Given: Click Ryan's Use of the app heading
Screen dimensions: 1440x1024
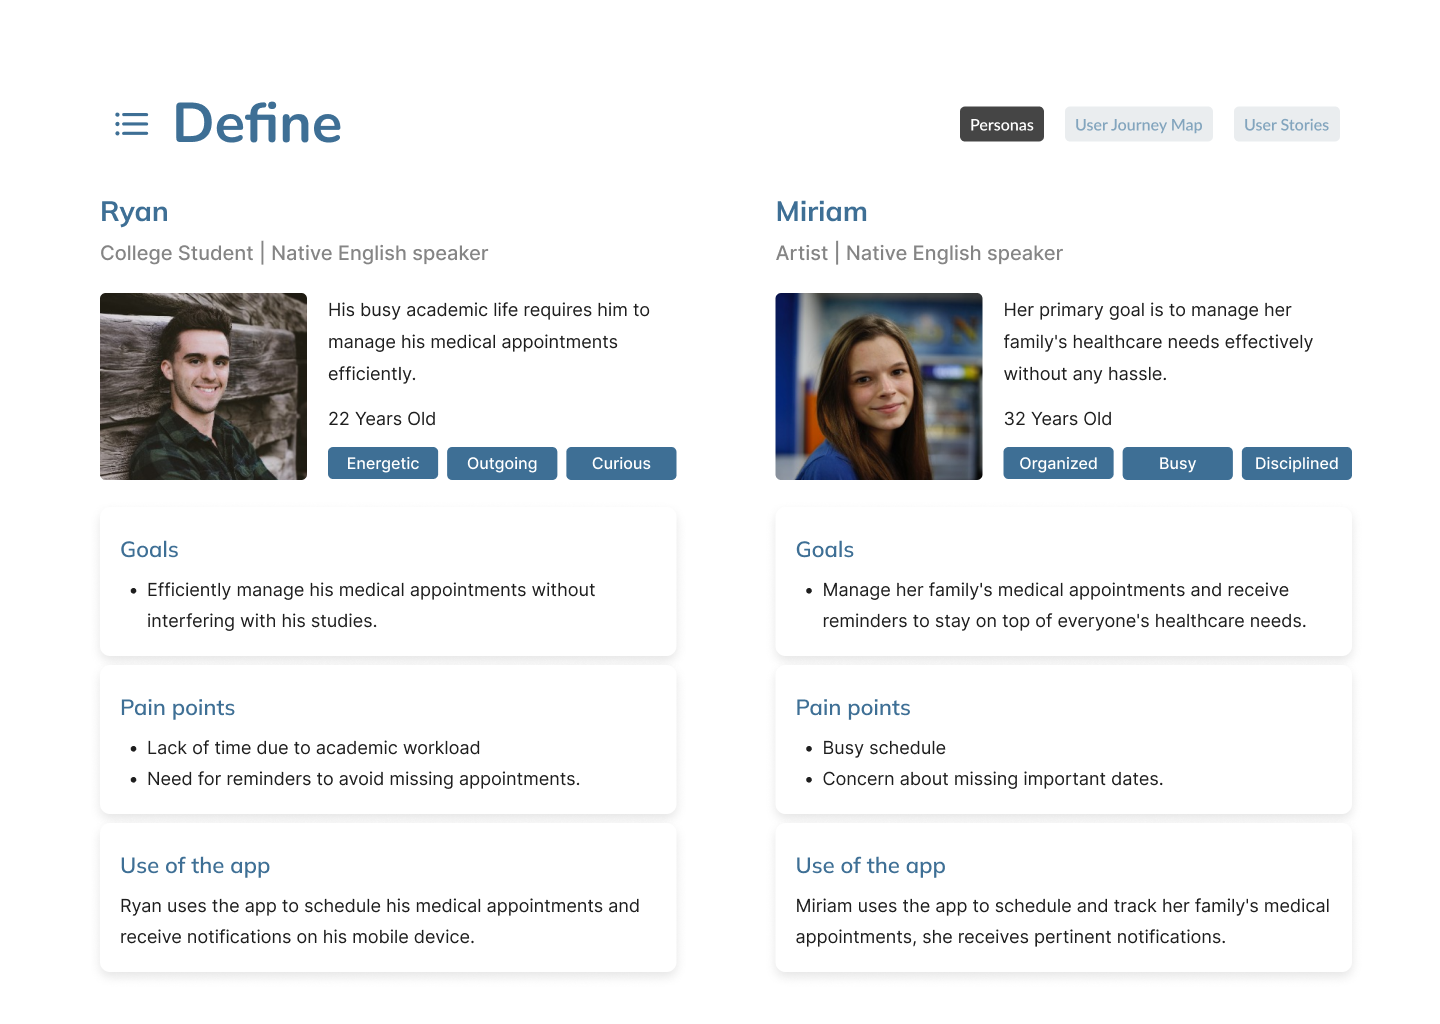Looking at the screenshot, I should 195,866.
